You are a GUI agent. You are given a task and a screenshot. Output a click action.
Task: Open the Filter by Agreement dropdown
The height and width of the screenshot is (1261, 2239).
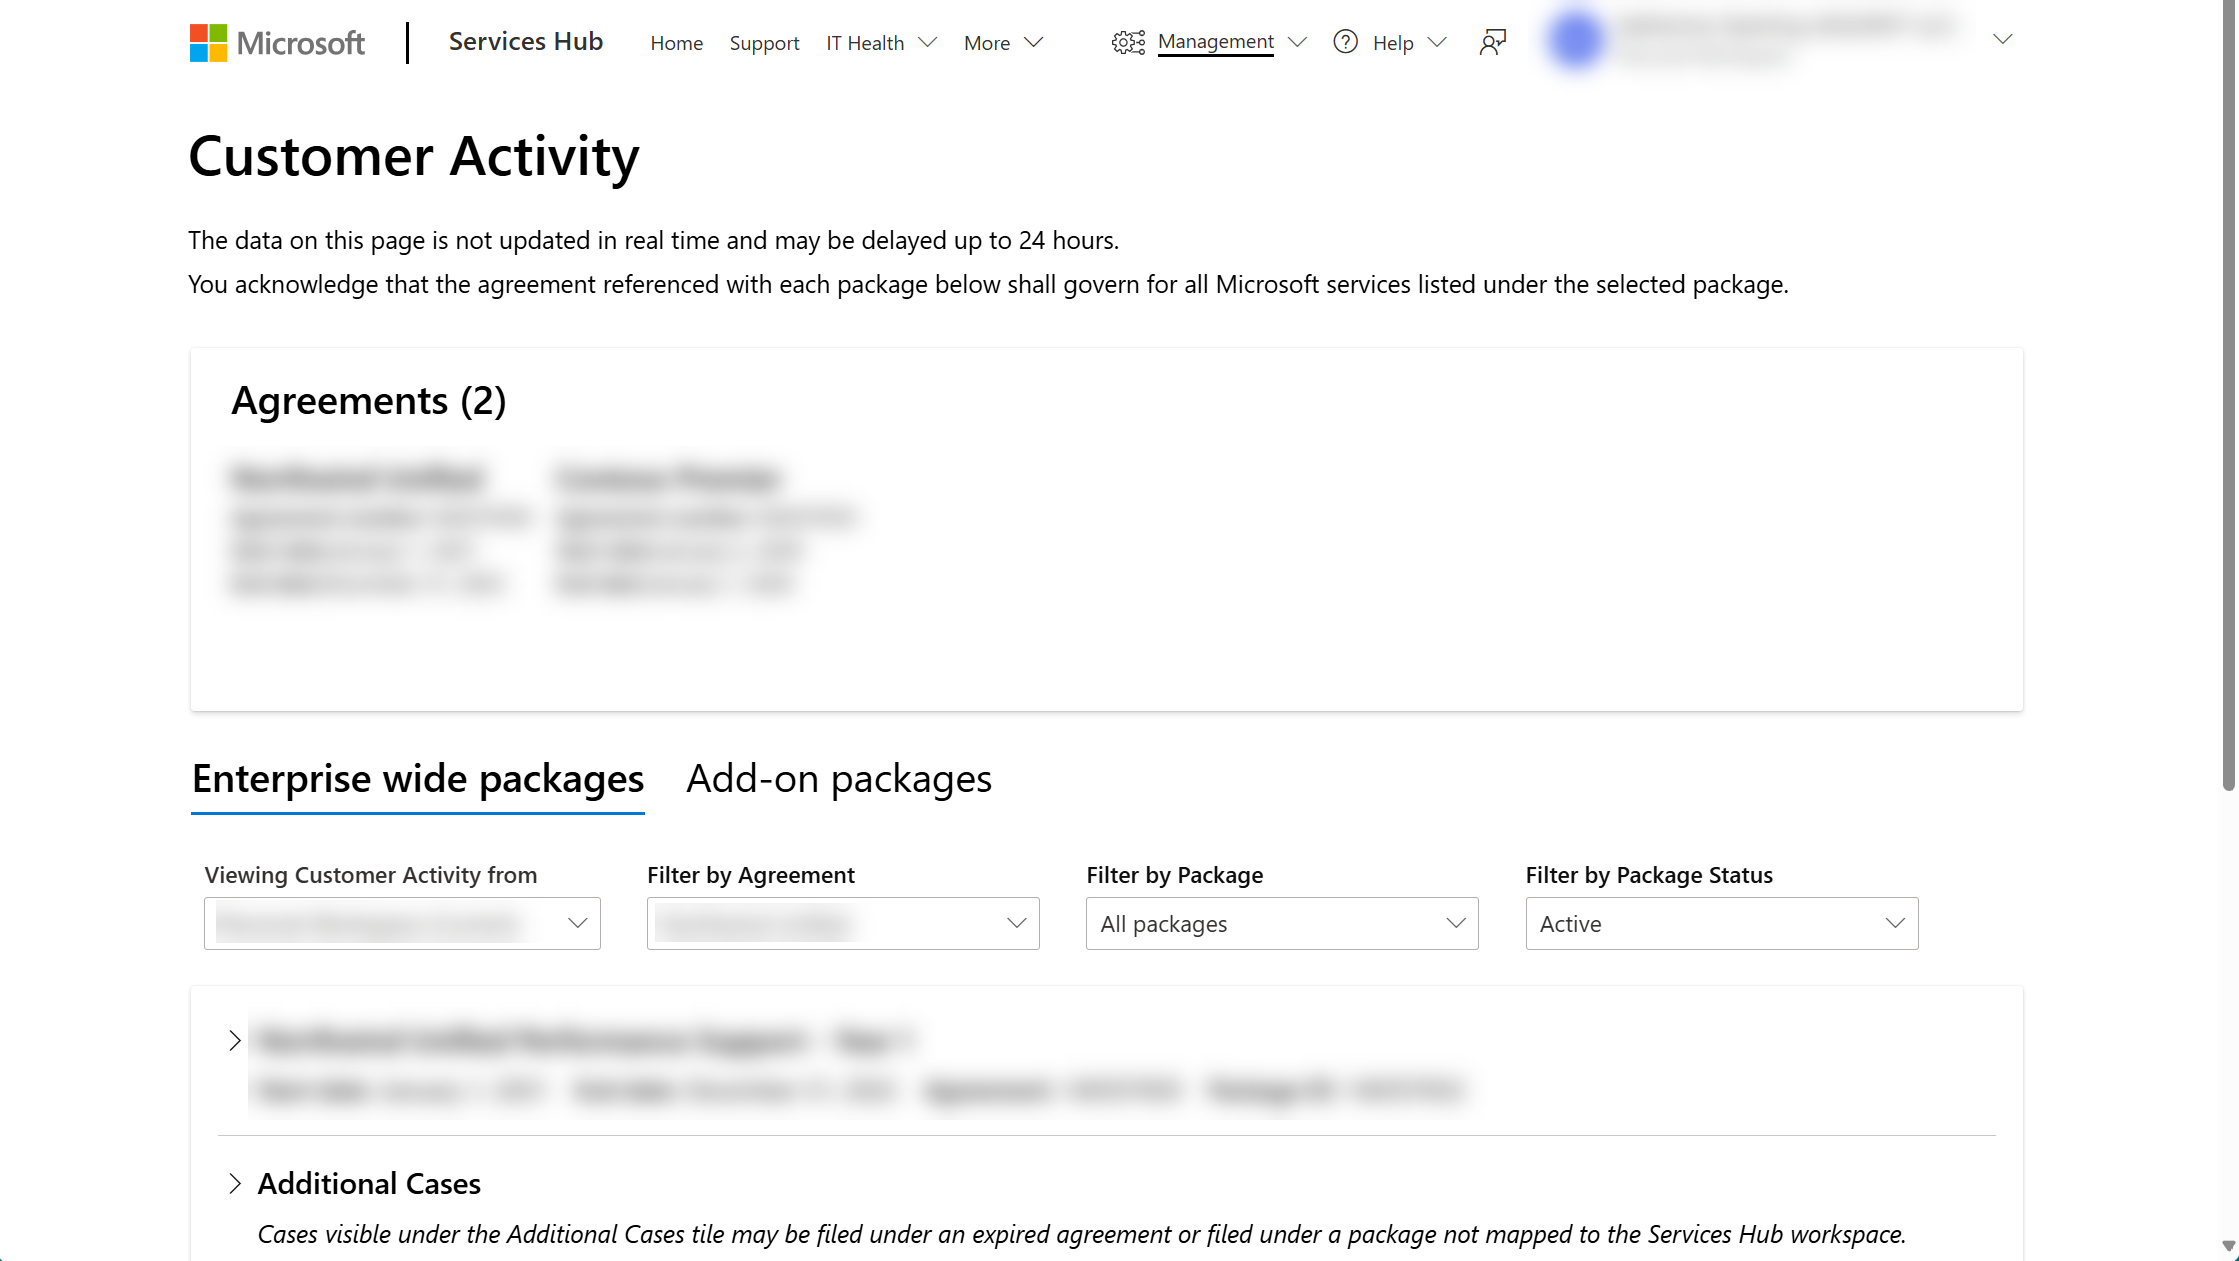click(x=843, y=923)
